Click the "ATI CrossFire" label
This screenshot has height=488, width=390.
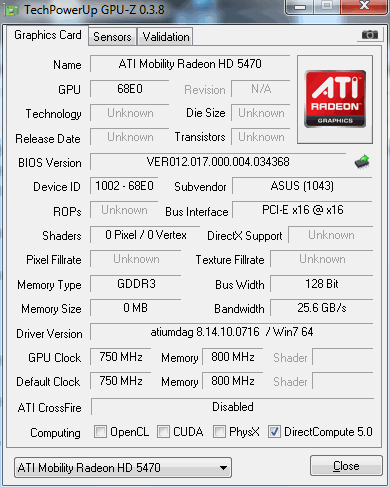point(49,408)
